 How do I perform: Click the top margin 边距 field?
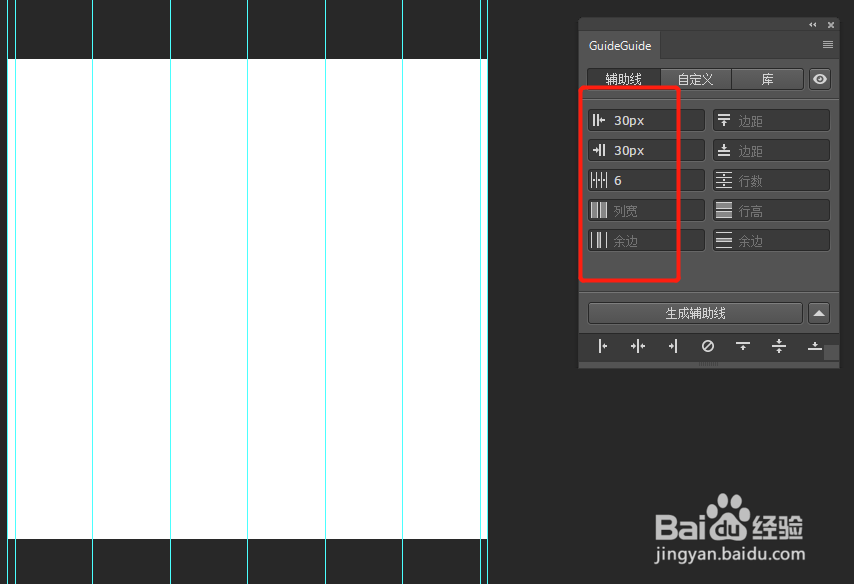click(x=771, y=120)
